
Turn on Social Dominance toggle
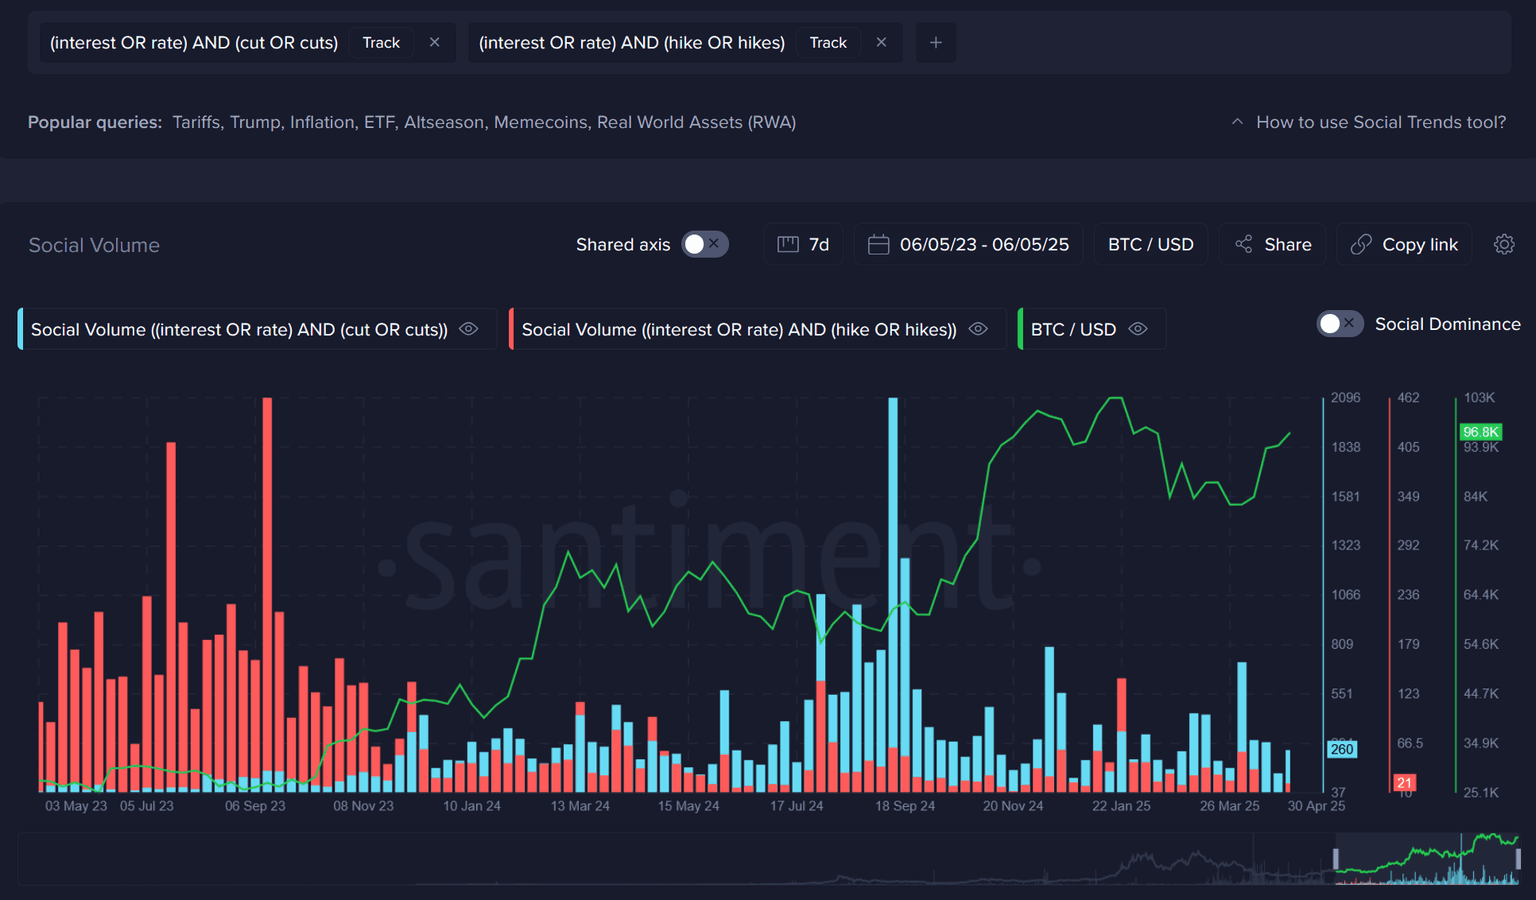(1339, 324)
